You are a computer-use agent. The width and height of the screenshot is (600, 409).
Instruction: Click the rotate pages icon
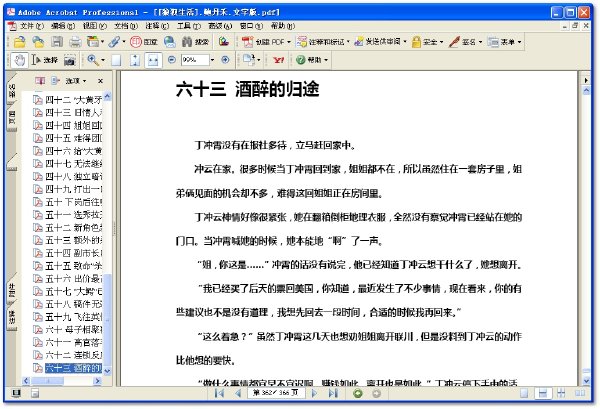point(249,60)
